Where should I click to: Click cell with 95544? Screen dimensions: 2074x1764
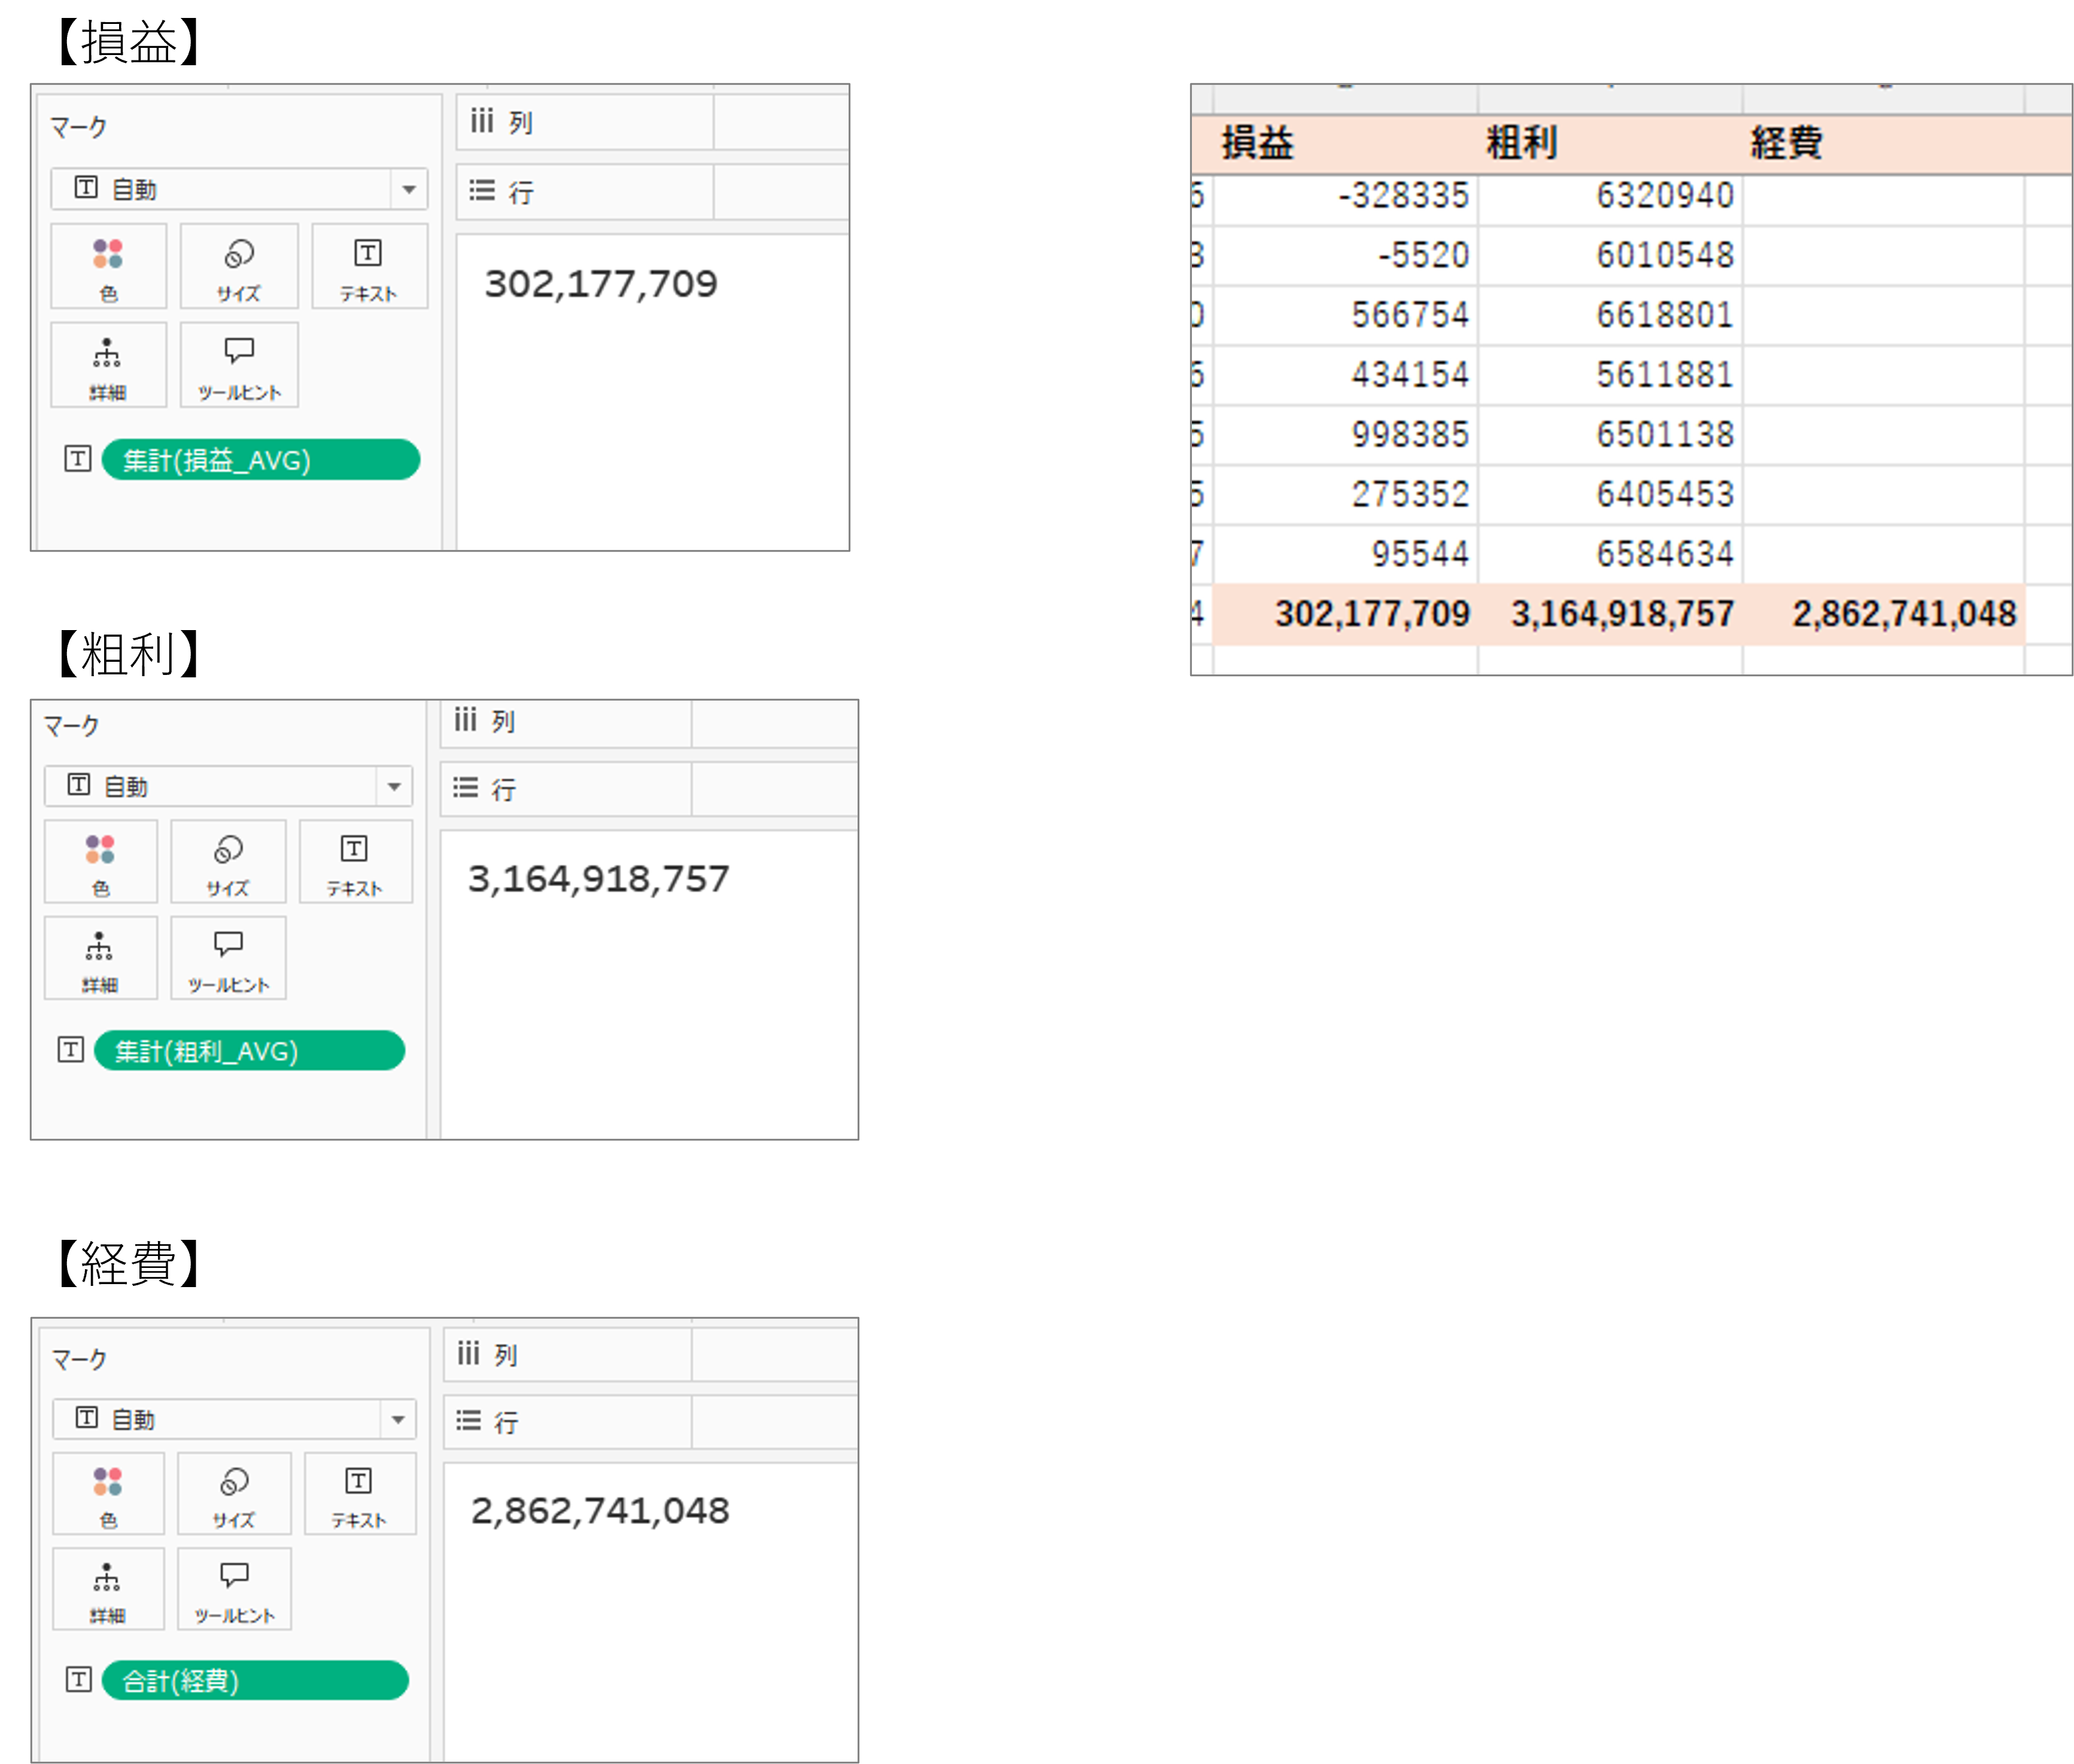click(1345, 554)
